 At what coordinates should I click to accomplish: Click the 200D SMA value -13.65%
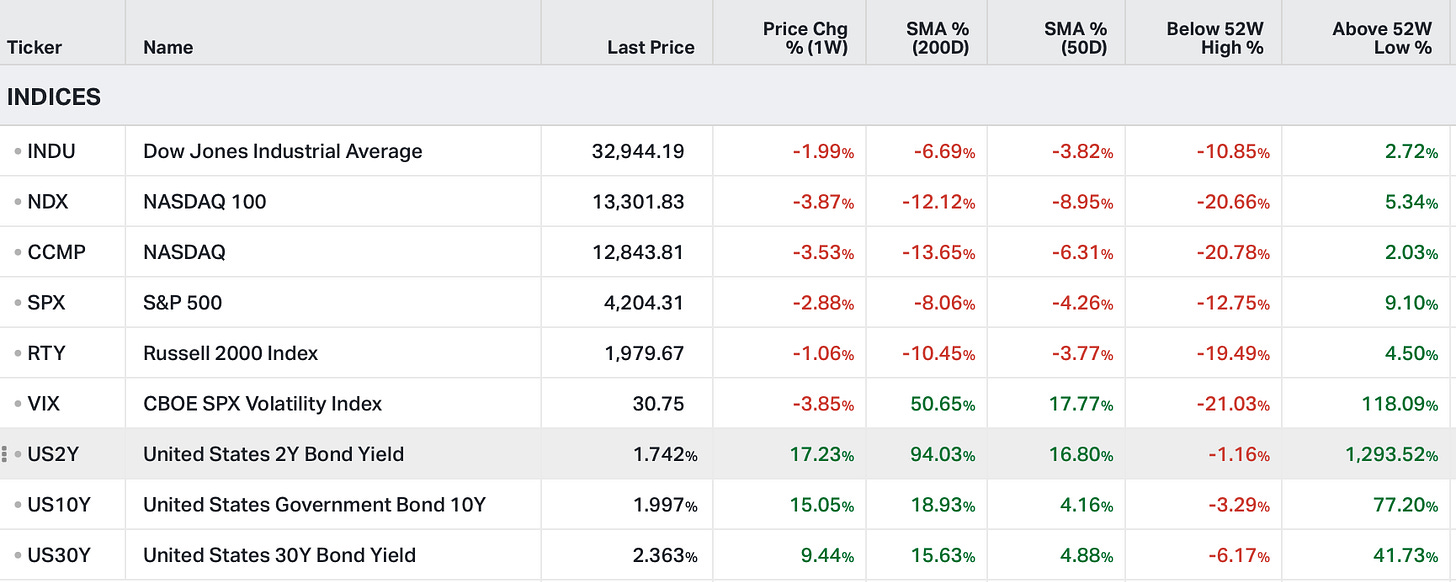(939, 252)
